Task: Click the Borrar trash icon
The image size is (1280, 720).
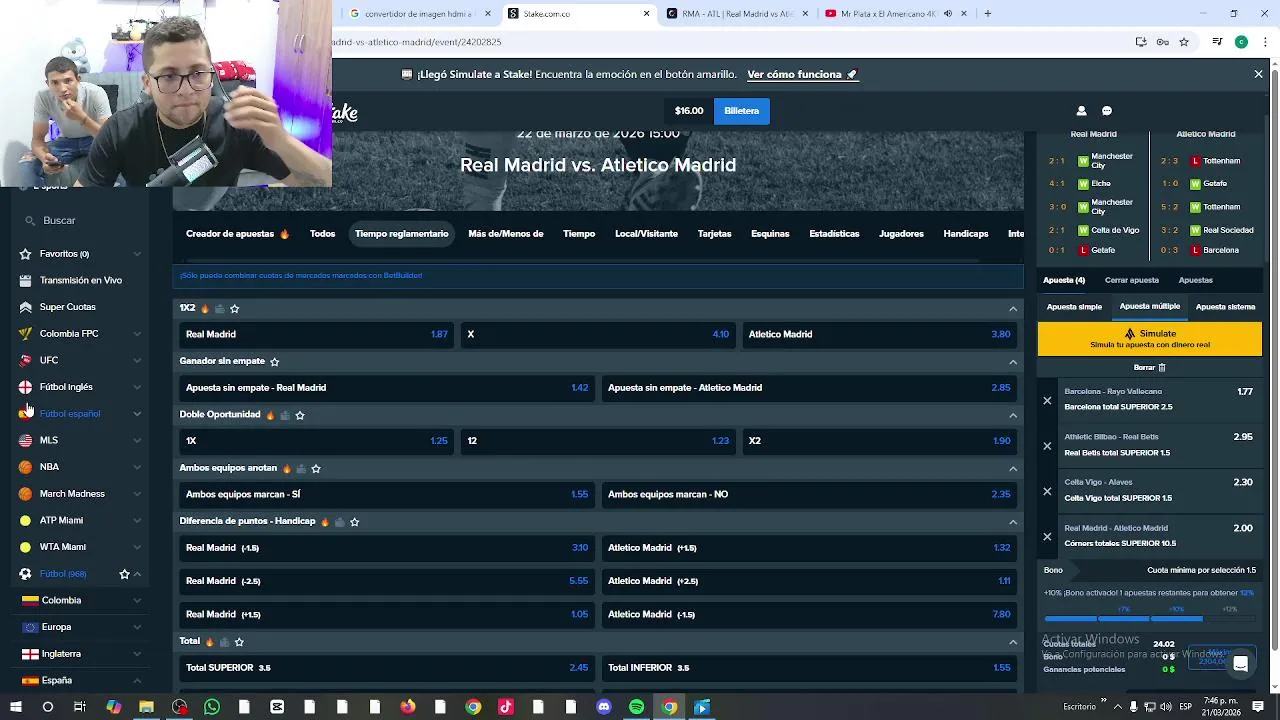Action: [x=1162, y=367]
